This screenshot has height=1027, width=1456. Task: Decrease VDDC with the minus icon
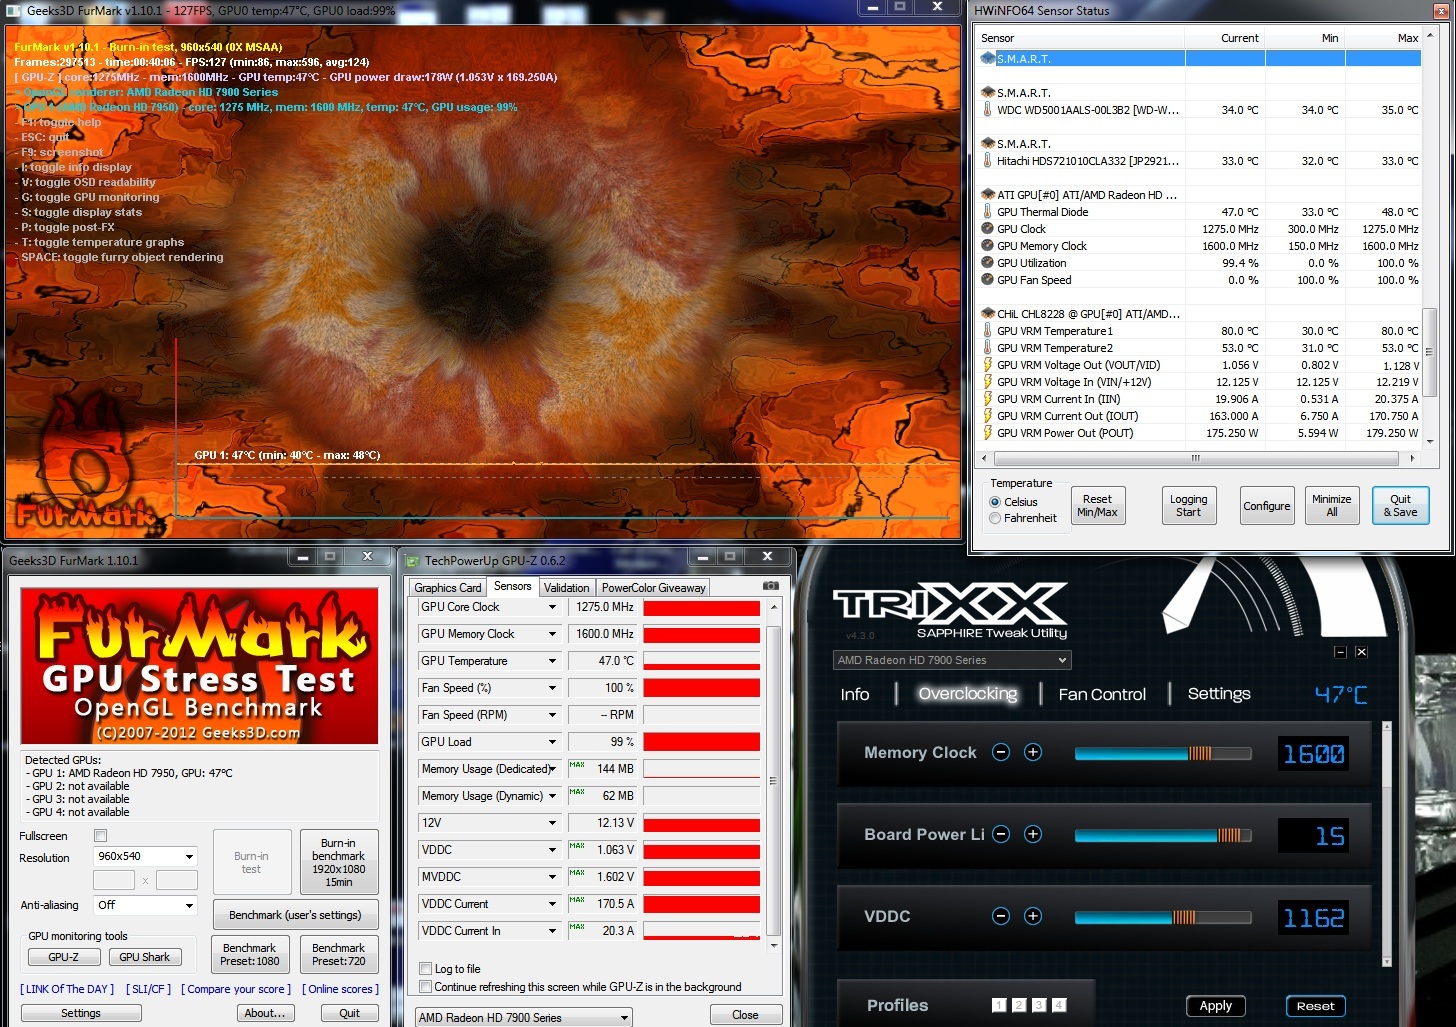click(x=1001, y=916)
